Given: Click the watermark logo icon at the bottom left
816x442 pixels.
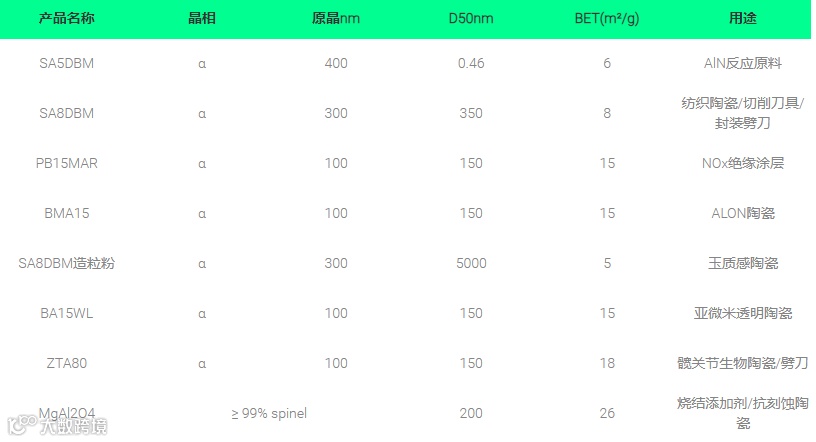Looking at the screenshot, I should [x=22, y=425].
